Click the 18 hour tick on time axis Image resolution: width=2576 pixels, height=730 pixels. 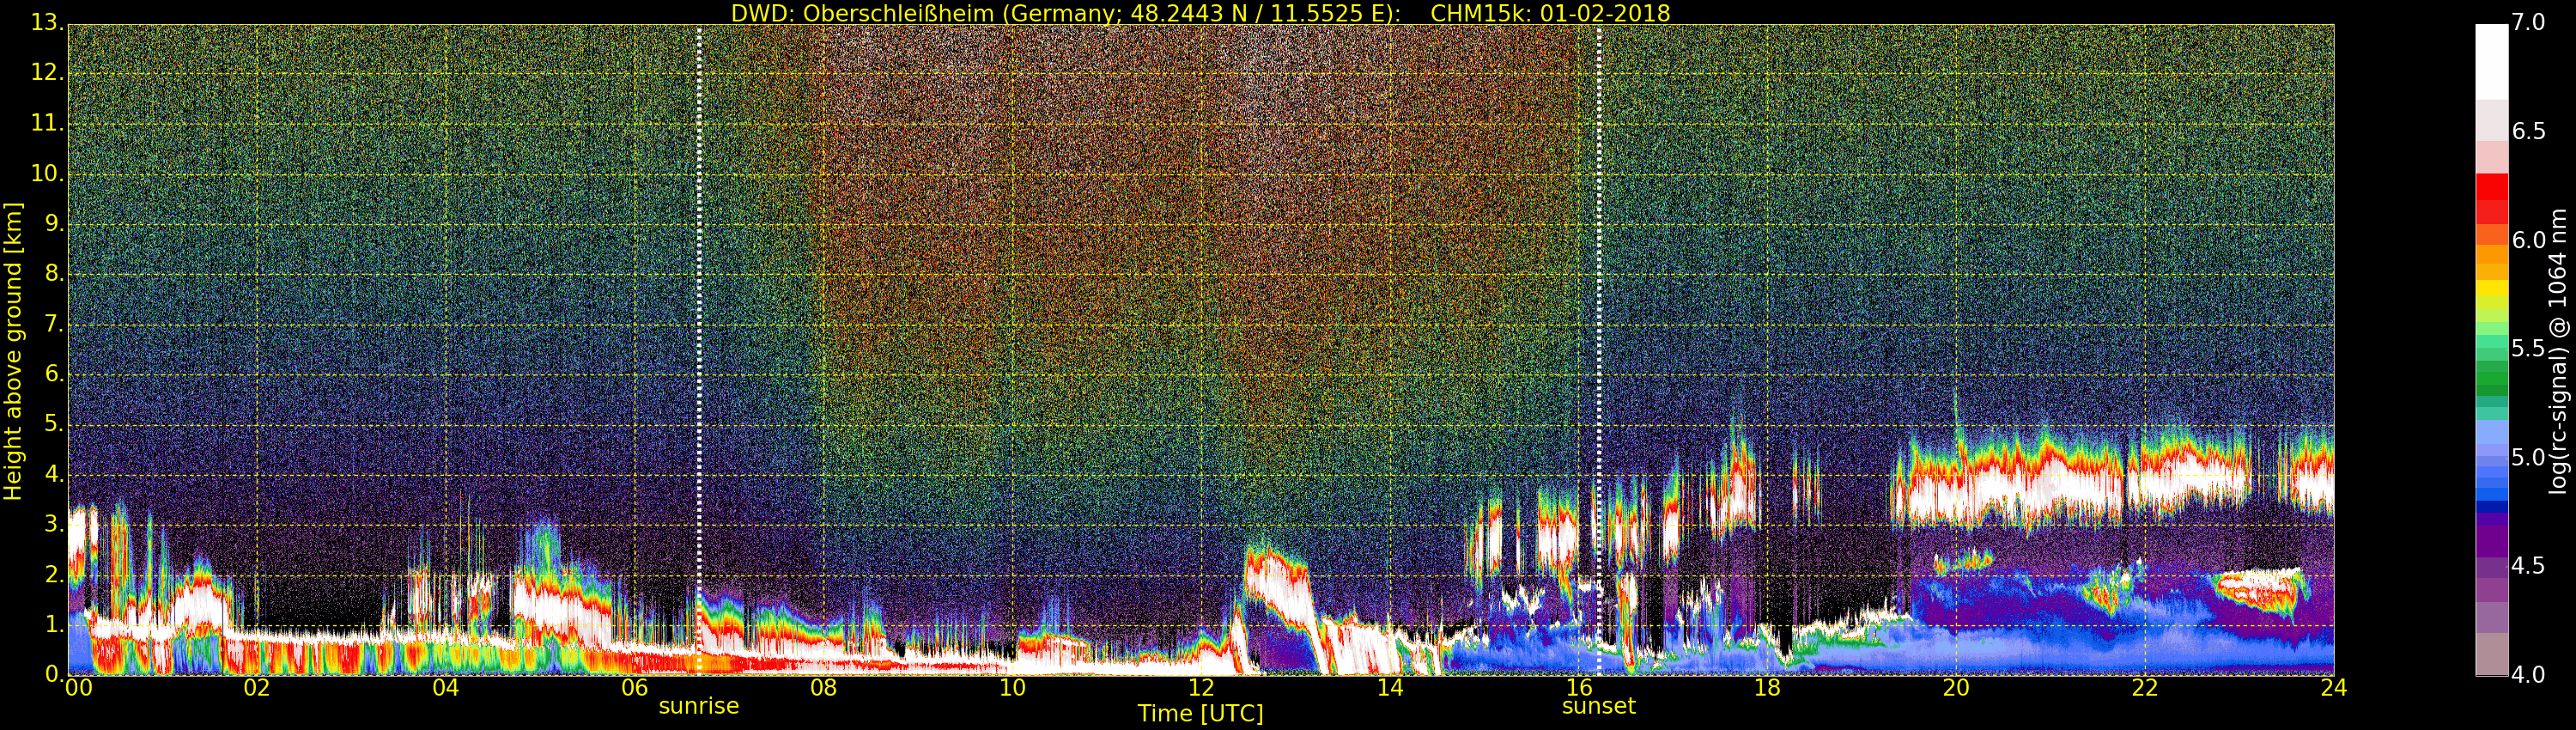pyautogui.click(x=1767, y=688)
